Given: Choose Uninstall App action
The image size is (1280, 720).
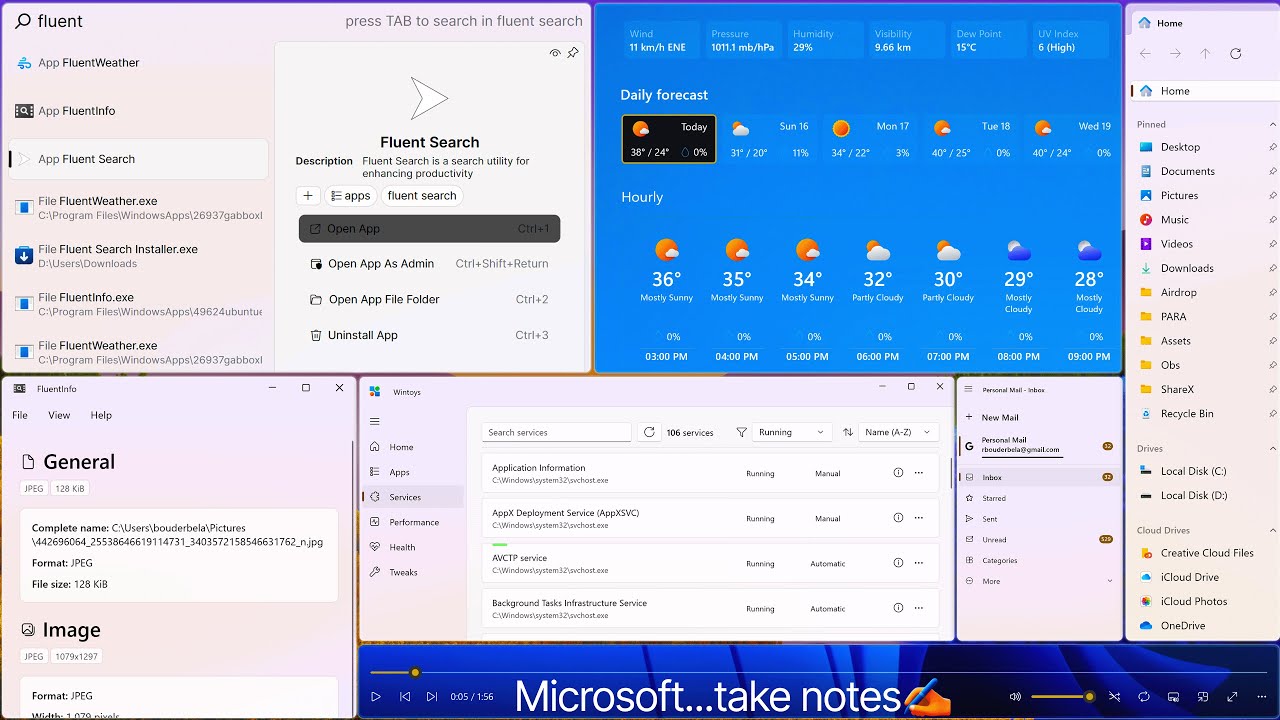Looking at the screenshot, I should pyautogui.click(x=429, y=335).
